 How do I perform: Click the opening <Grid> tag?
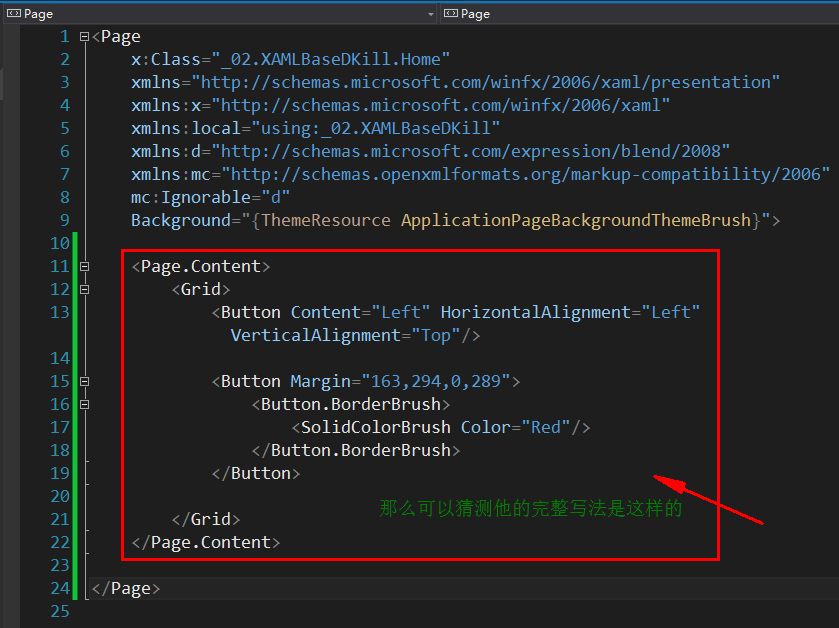pyautogui.click(x=201, y=289)
